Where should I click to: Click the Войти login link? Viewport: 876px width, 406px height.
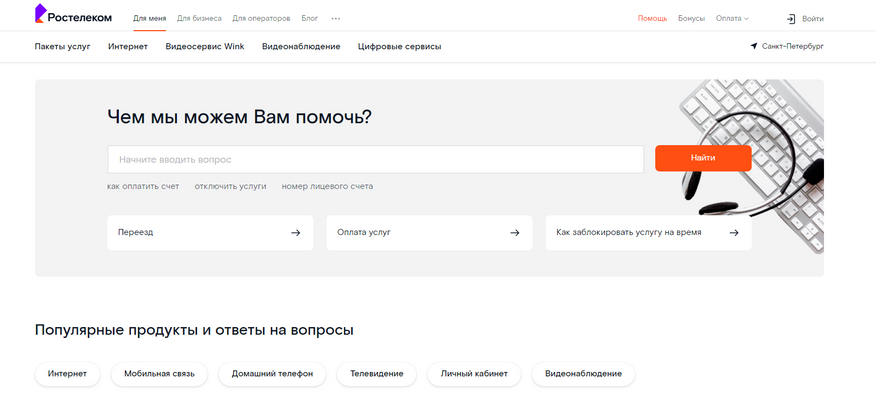click(x=813, y=19)
